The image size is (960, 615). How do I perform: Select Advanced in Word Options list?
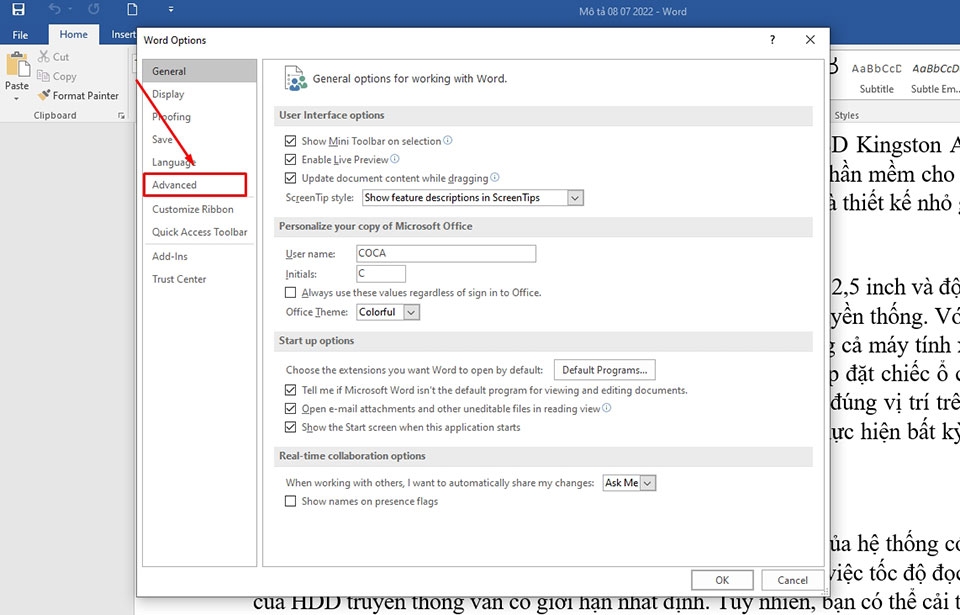click(195, 184)
